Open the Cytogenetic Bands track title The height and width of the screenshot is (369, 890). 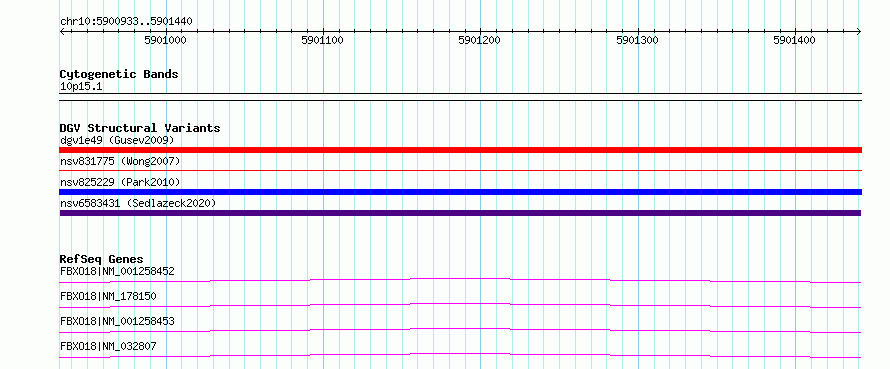pyautogui.click(x=119, y=74)
